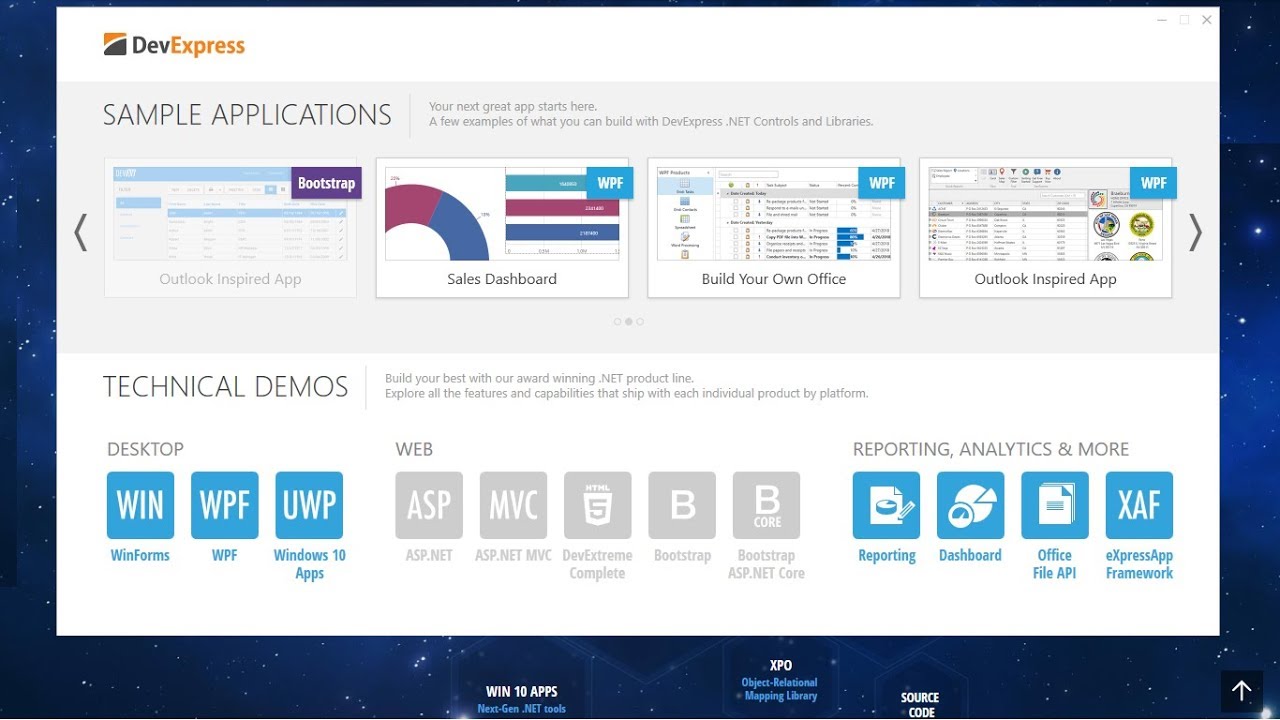Click the TECHNICAL DEMOS heading
The height and width of the screenshot is (720, 1280).
225,387
